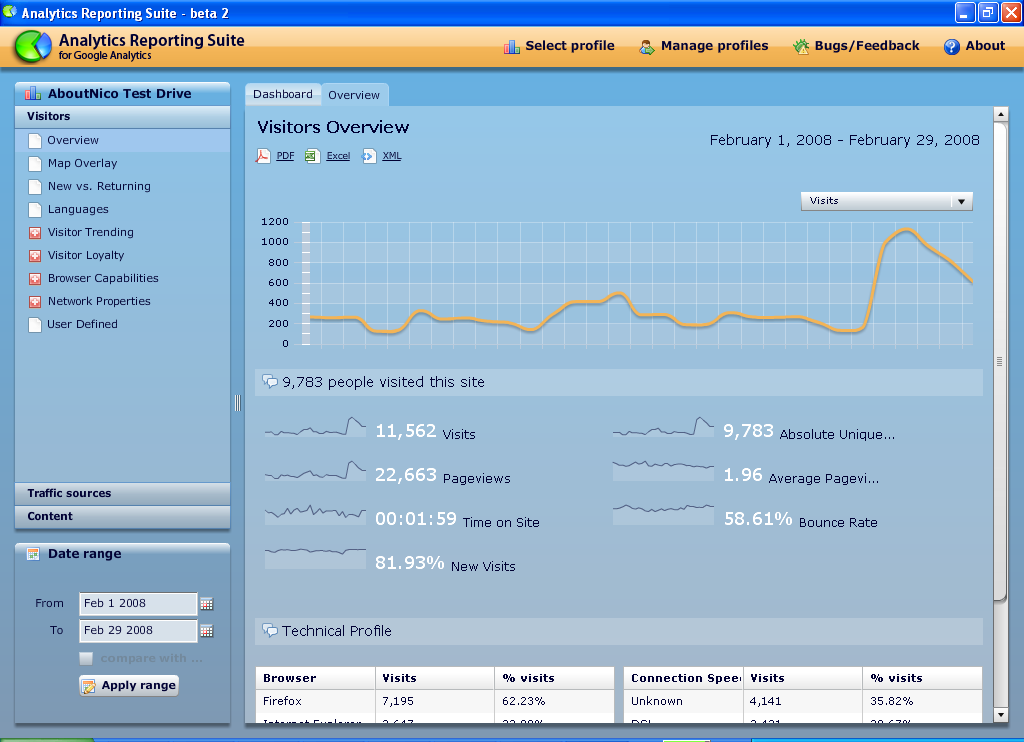Viewport: 1024px width, 742px height.
Task: Export report via XML link
Action: (x=392, y=156)
